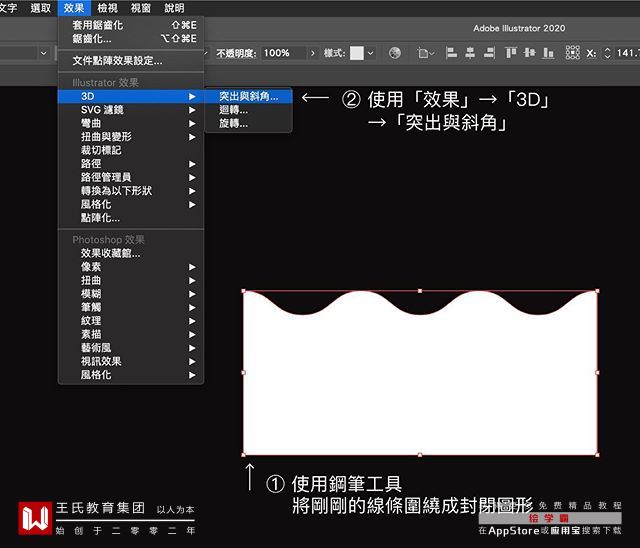Expand the 藝術風 submenu
This screenshot has height=548, width=640.
click(131, 348)
